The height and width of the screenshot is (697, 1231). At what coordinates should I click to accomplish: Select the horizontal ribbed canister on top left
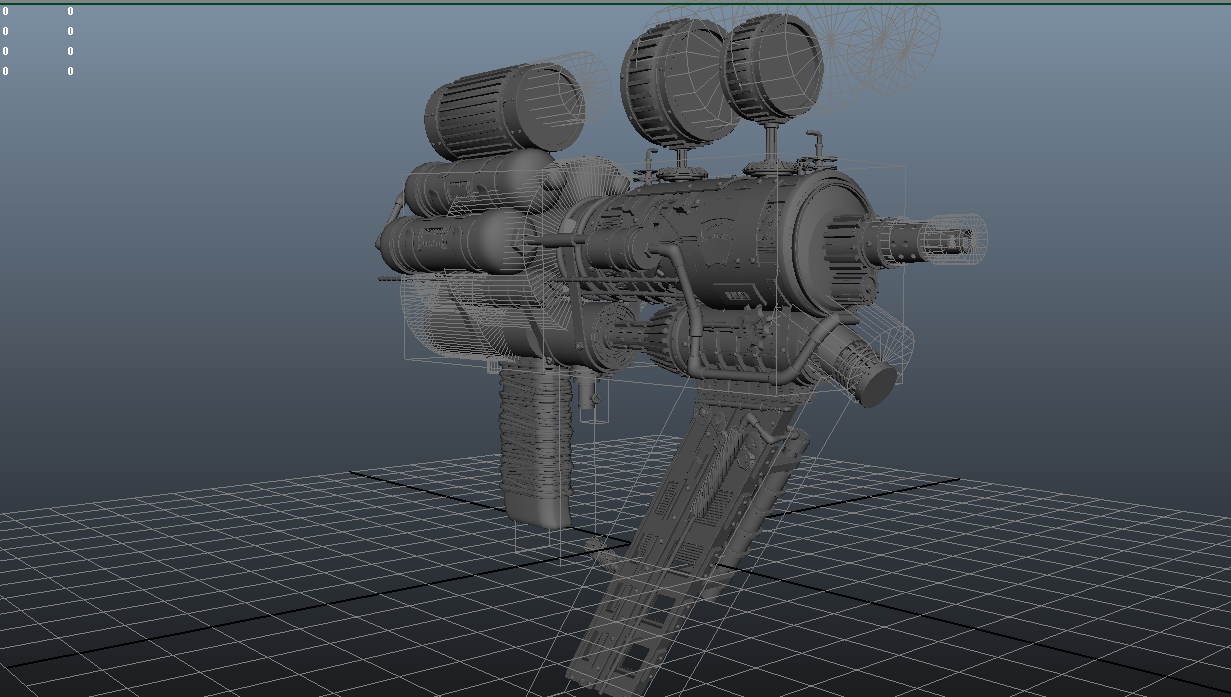503,110
